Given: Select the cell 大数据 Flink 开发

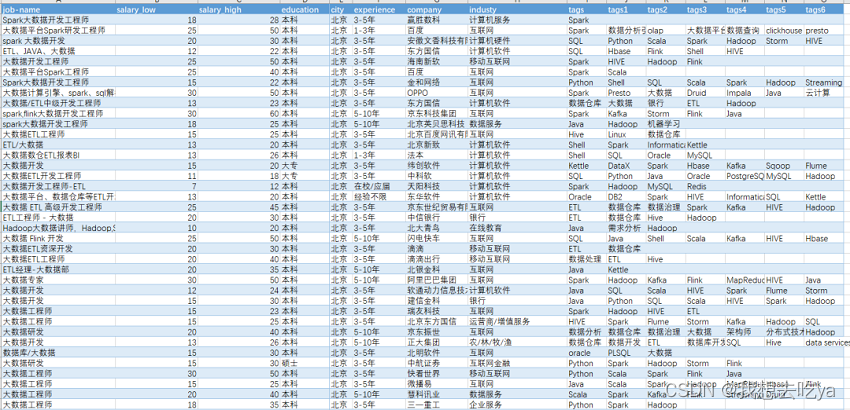Looking at the screenshot, I should tap(58, 239).
